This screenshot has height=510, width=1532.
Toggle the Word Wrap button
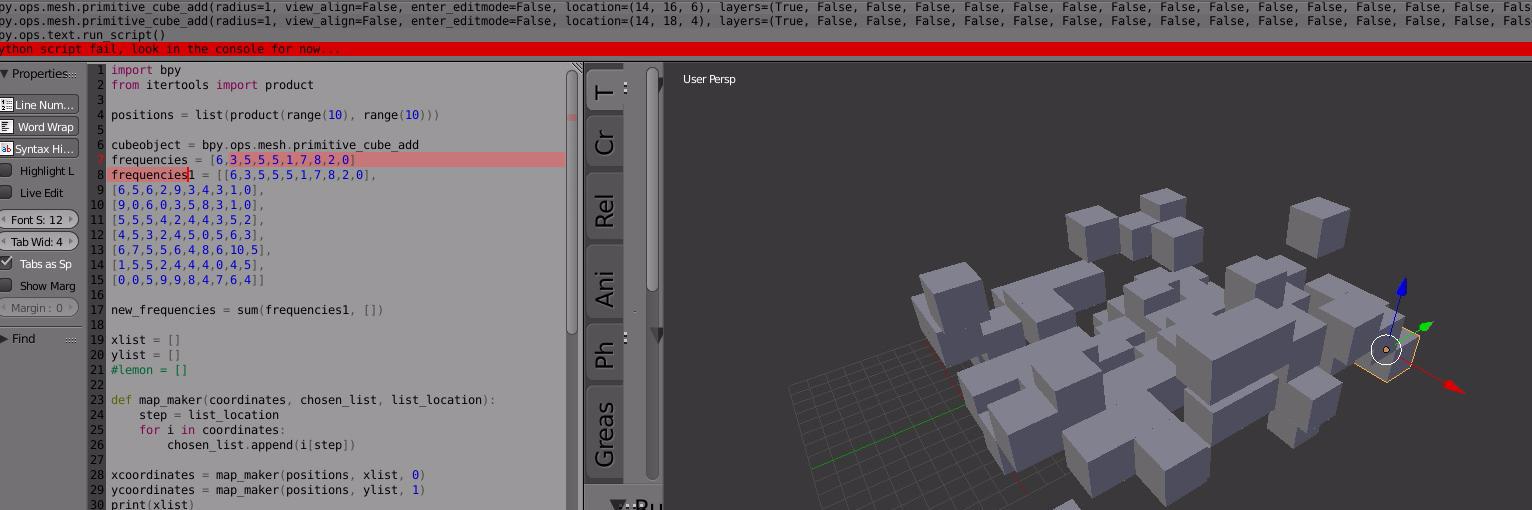pyautogui.click(x=39, y=127)
